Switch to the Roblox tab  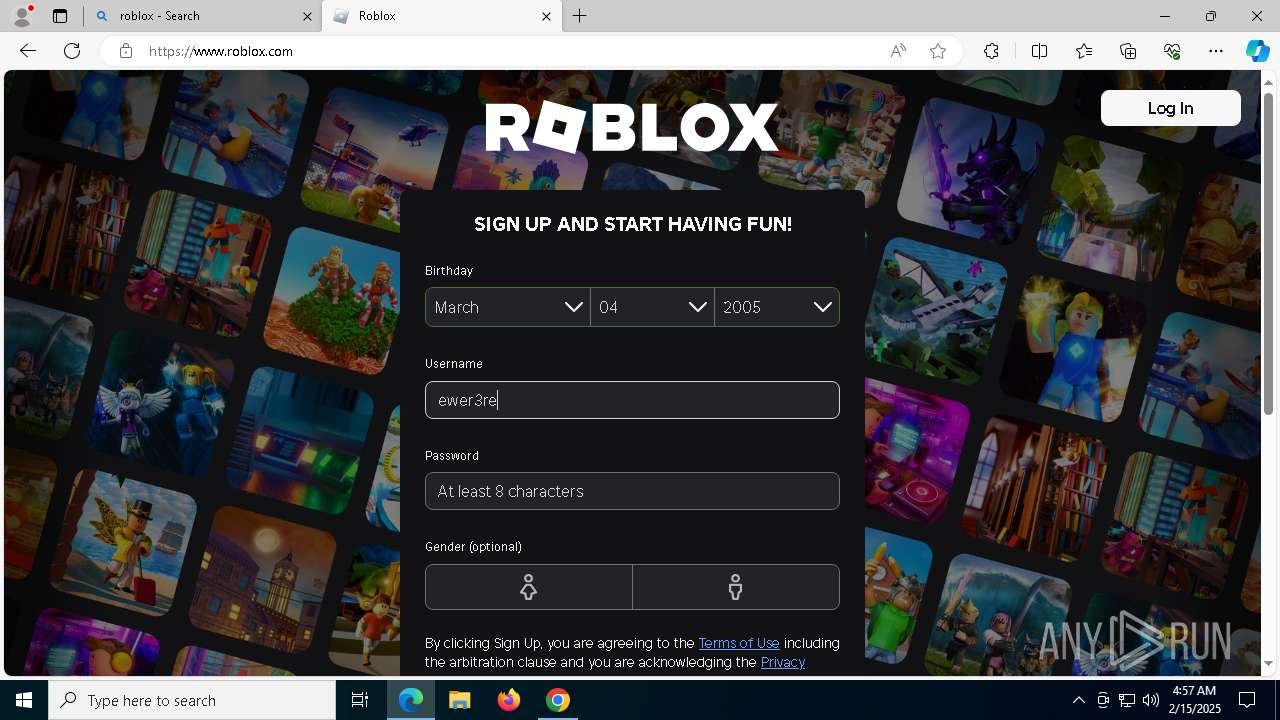click(x=440, y=16)
